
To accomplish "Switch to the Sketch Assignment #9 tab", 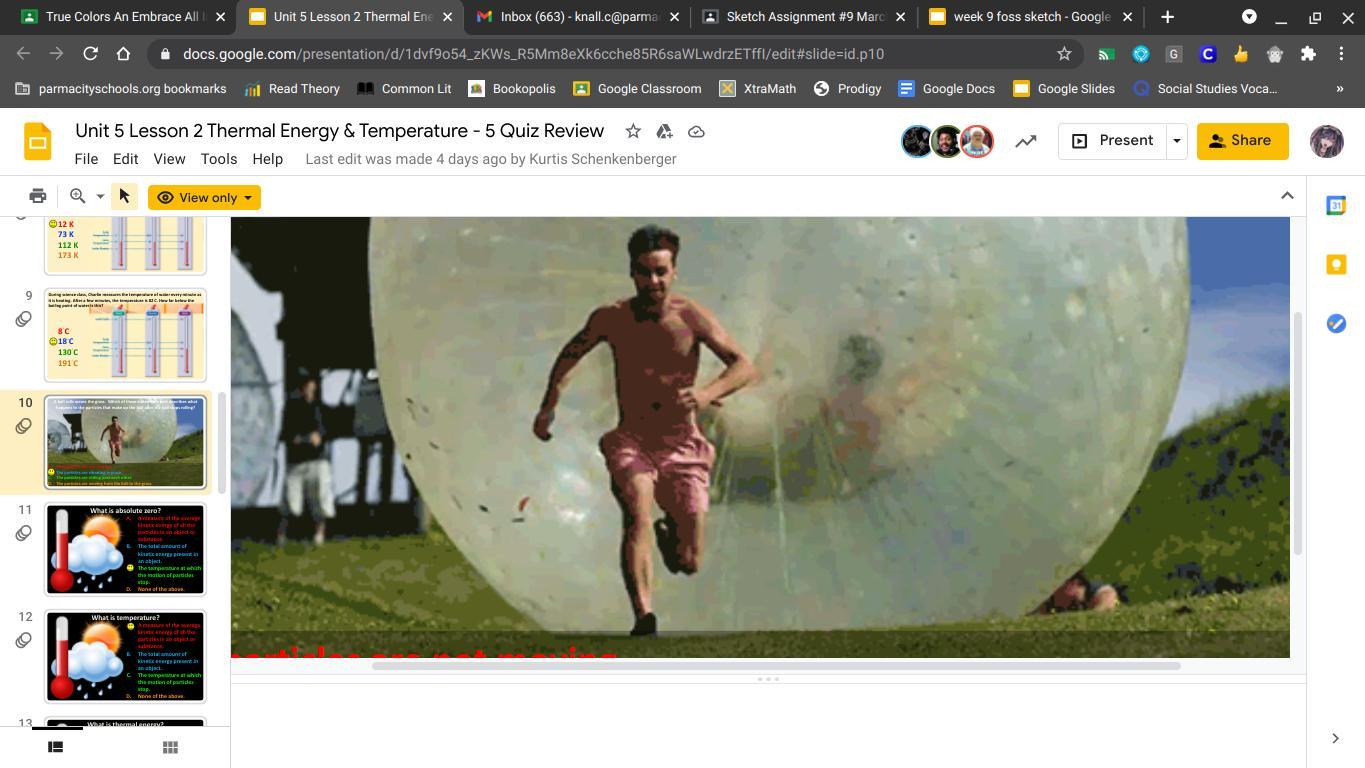I will tap(805, 17).
